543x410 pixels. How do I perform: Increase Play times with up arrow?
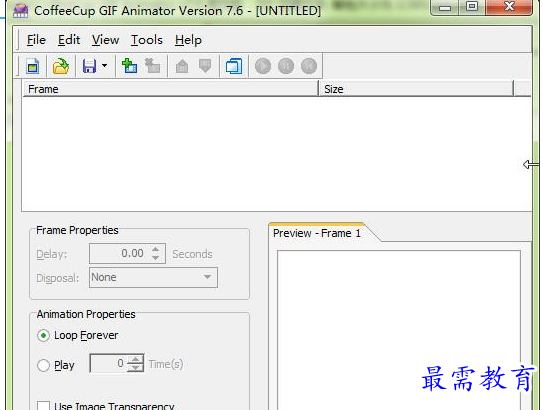click(135, 359)
